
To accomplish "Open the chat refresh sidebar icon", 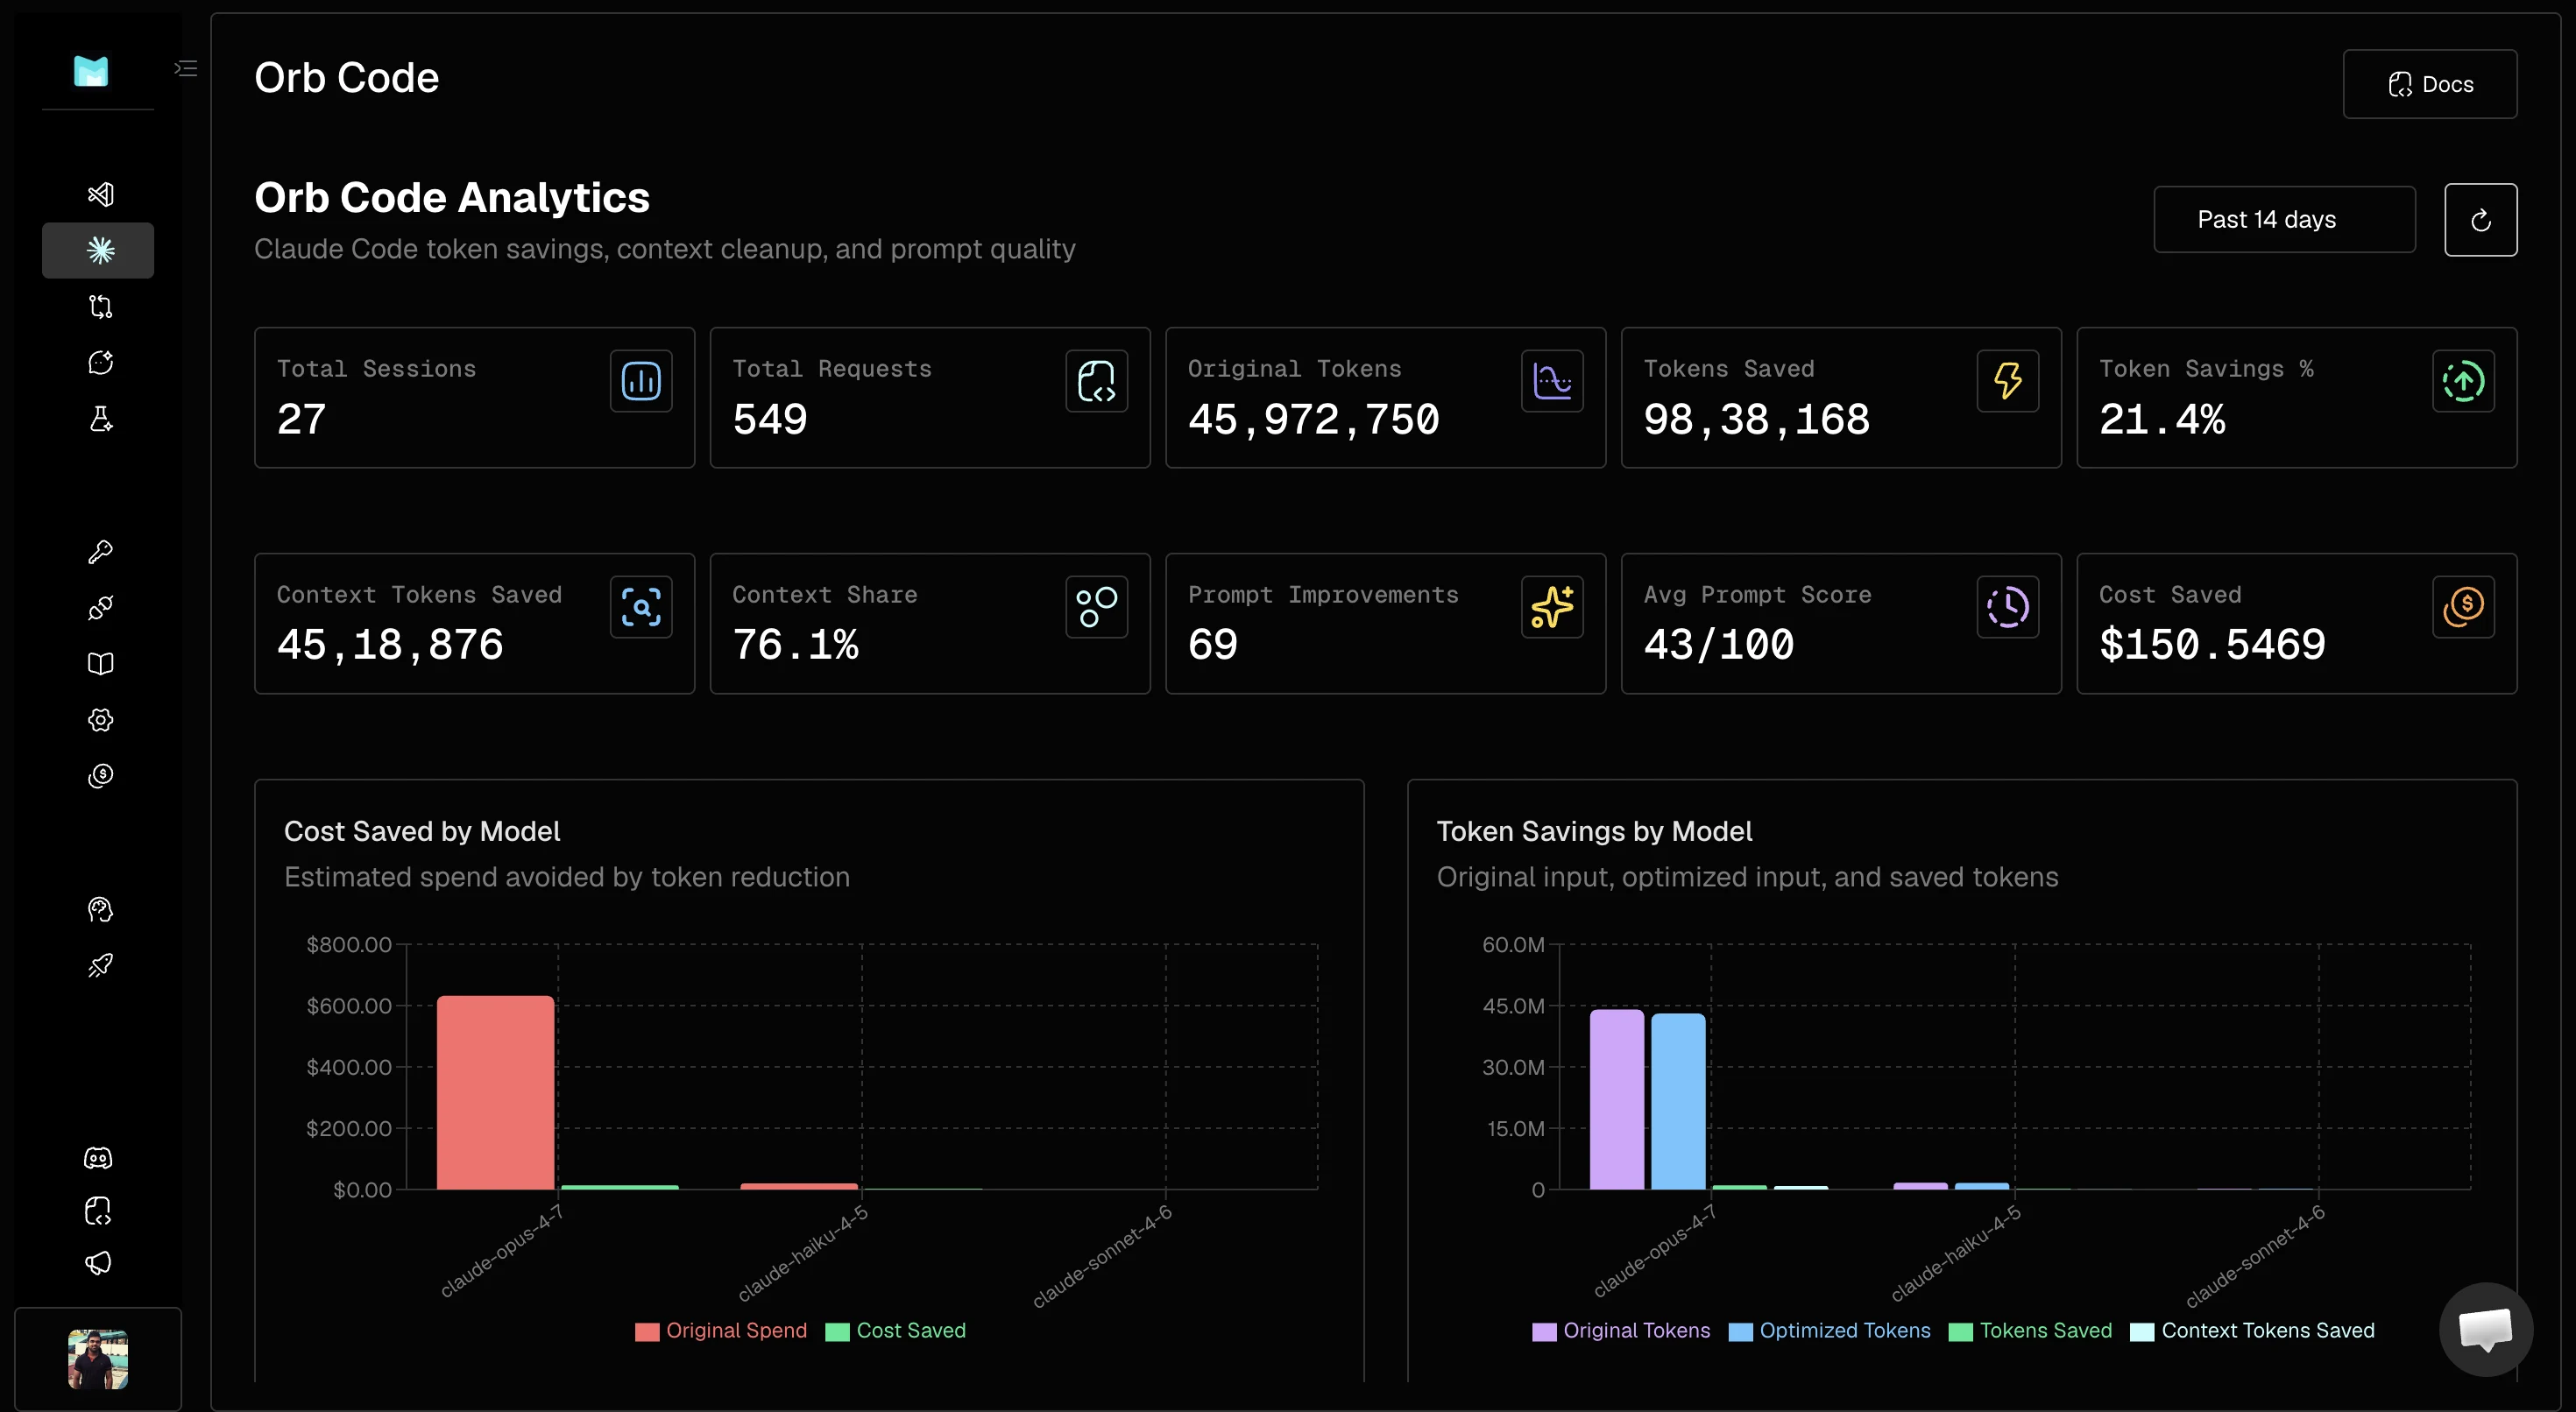I will (x=100, y=362).
